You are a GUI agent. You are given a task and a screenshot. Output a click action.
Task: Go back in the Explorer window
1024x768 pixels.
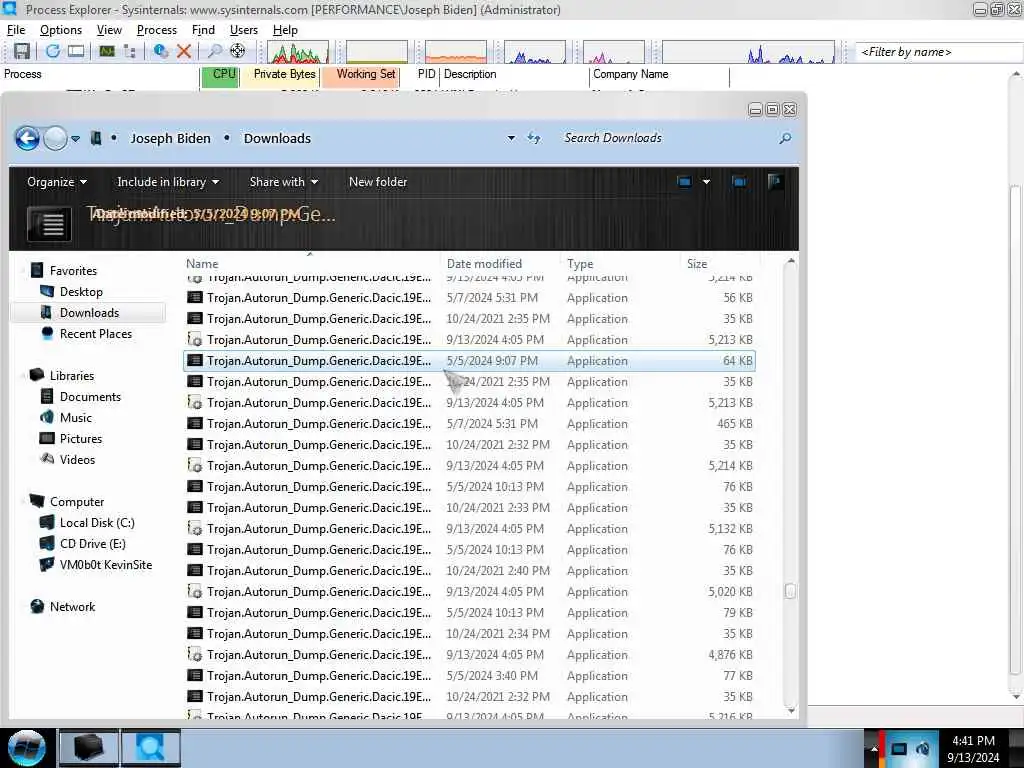click(x=27, y=138)
